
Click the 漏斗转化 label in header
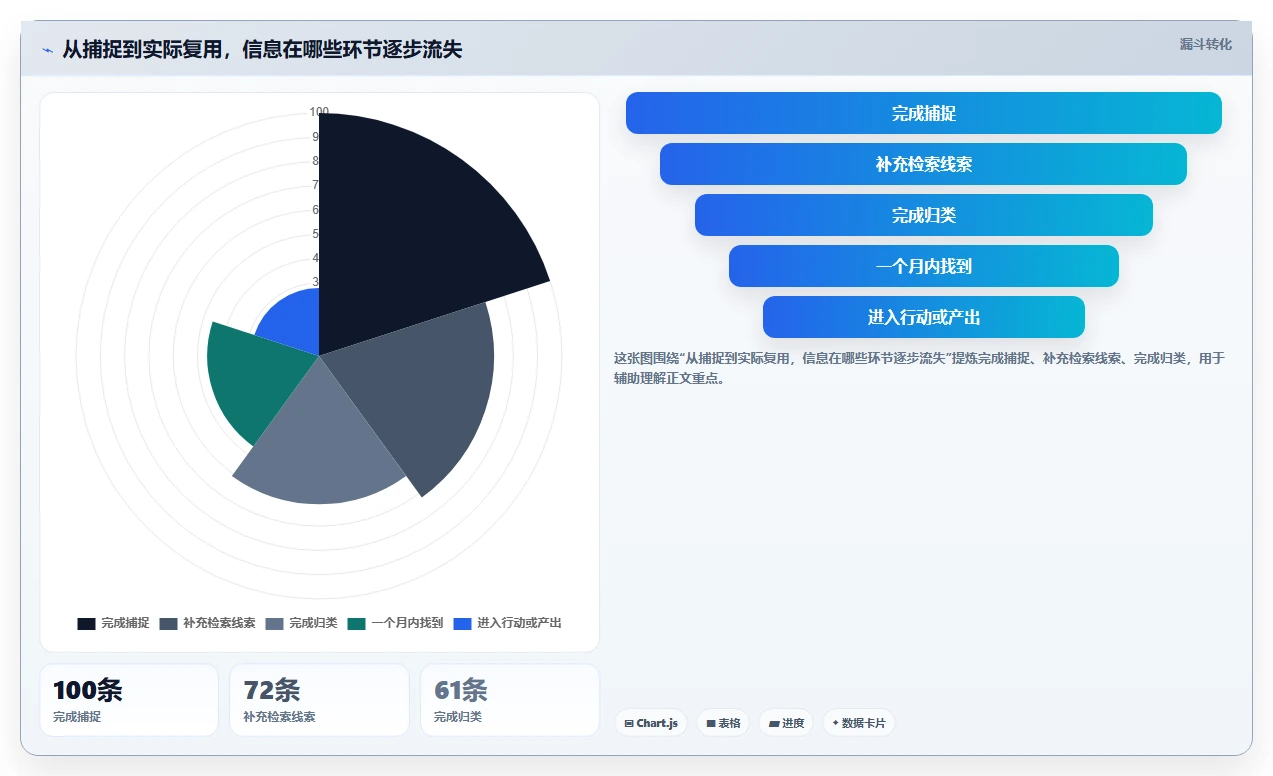click(1205, 44)
